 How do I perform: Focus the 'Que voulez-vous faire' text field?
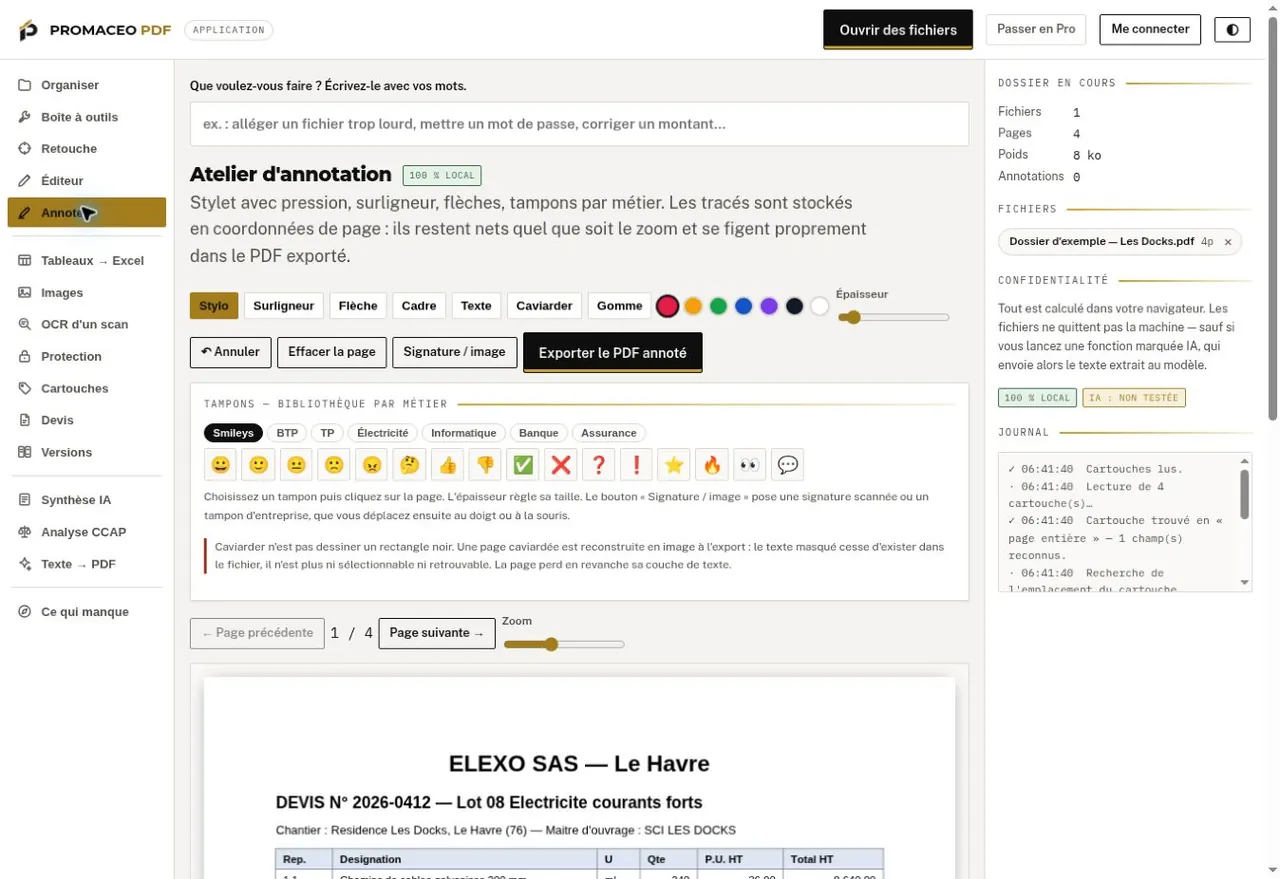(579, 124)
